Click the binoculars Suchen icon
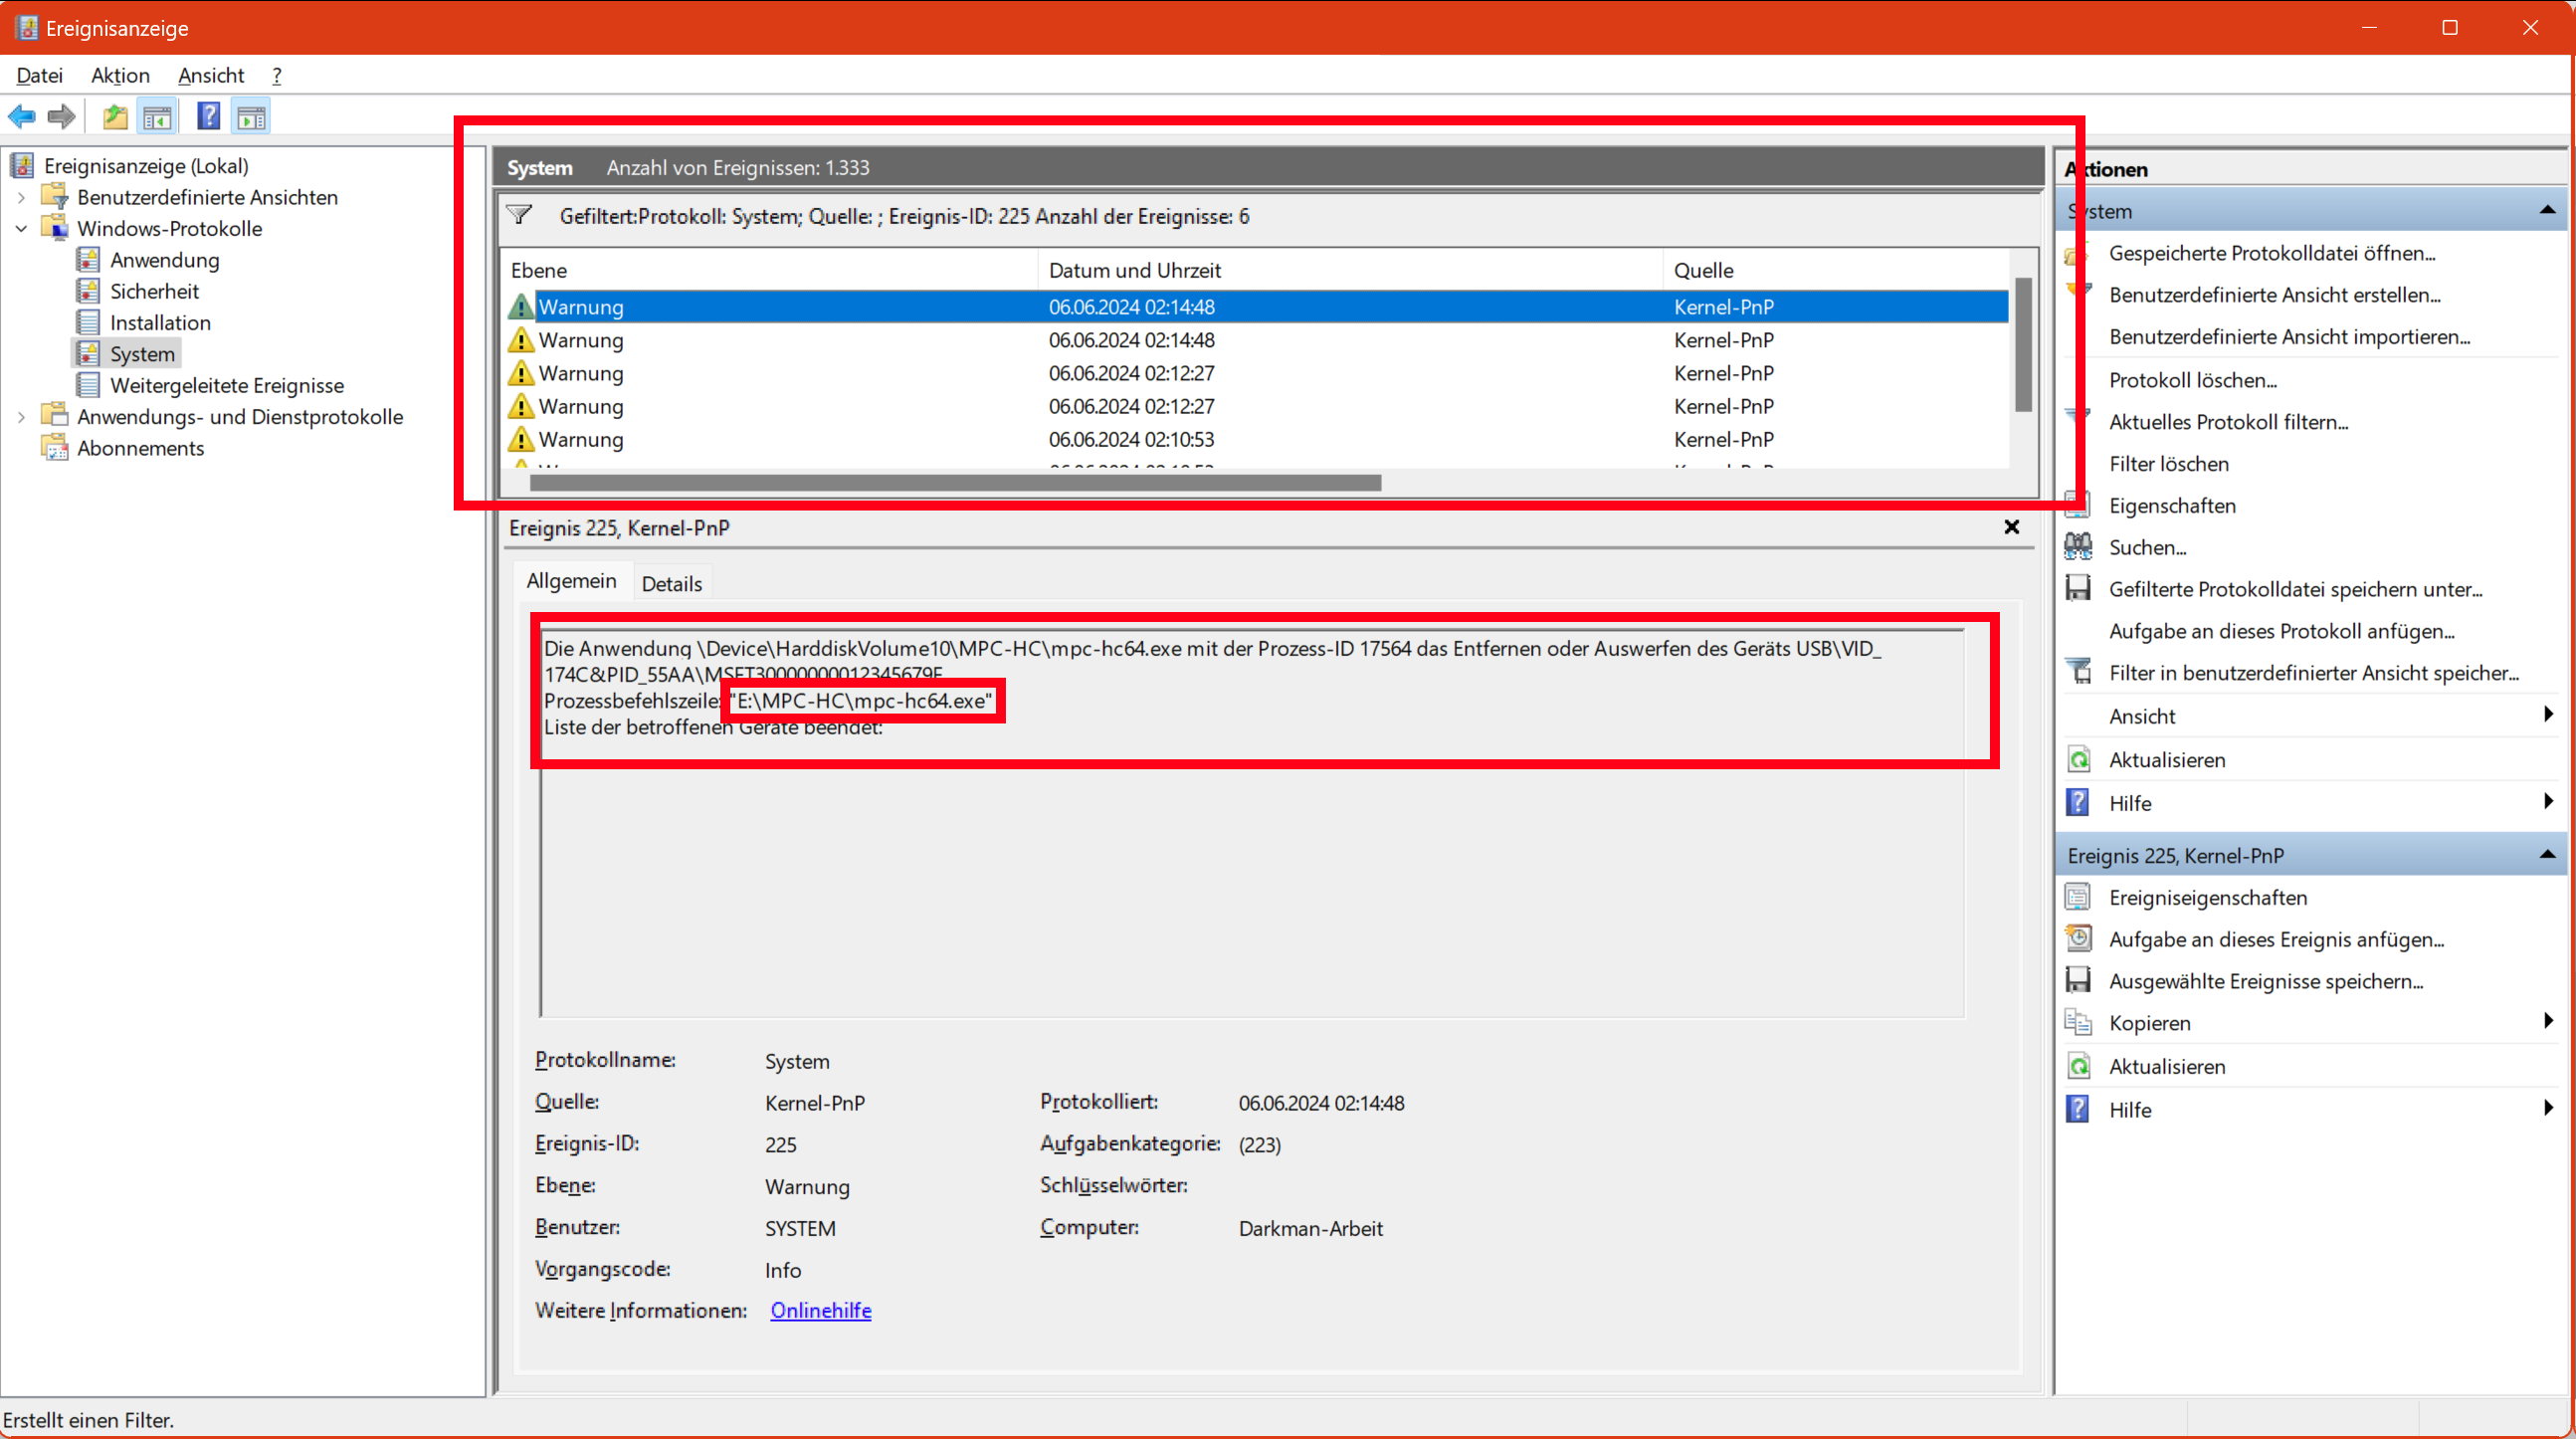 pyautogui.click(x=2078, y=547)
